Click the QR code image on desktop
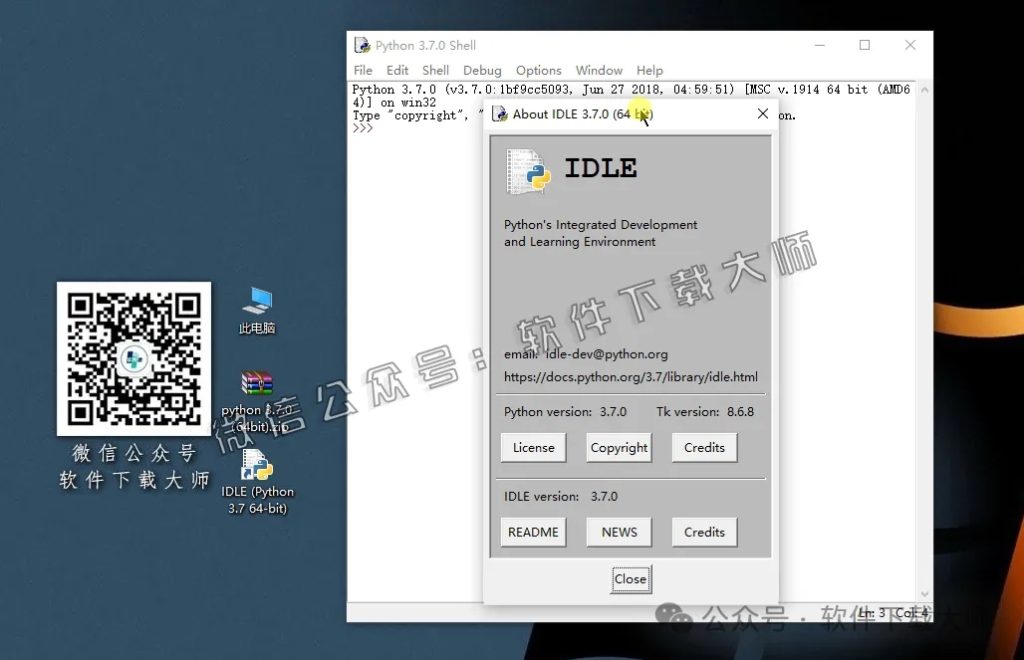Viewport: 1024px width, 660px height. pyautogui.click(x=133, y=358)
